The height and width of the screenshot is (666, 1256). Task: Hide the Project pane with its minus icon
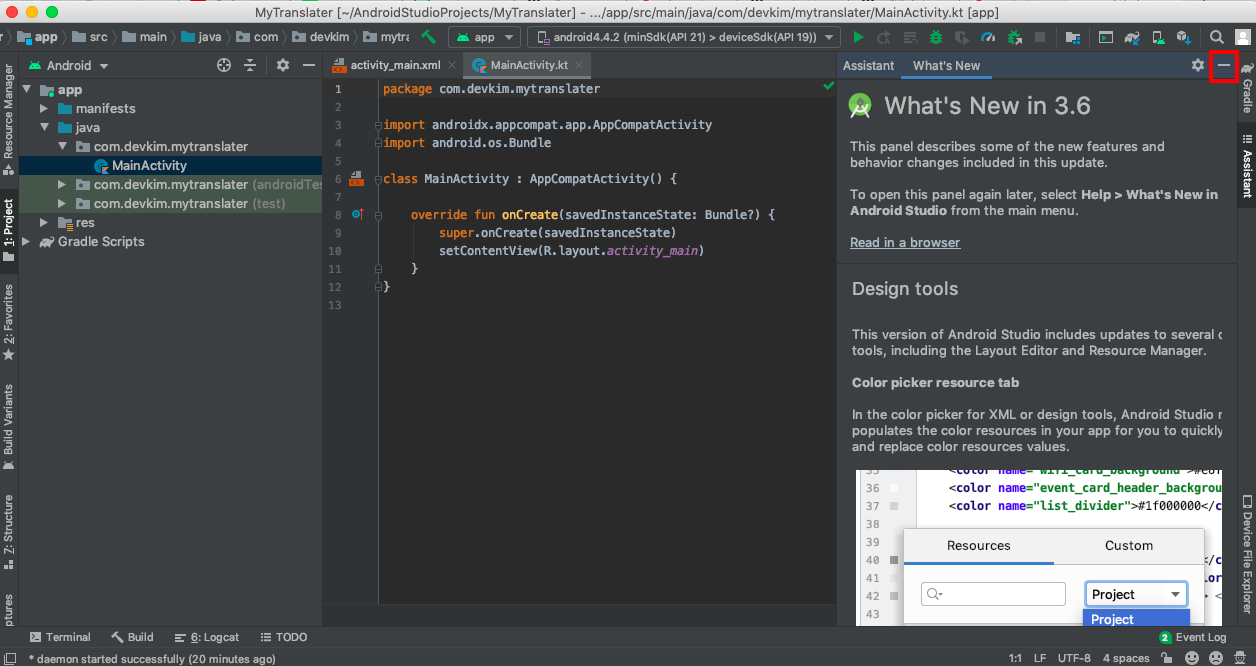(309, 65)
